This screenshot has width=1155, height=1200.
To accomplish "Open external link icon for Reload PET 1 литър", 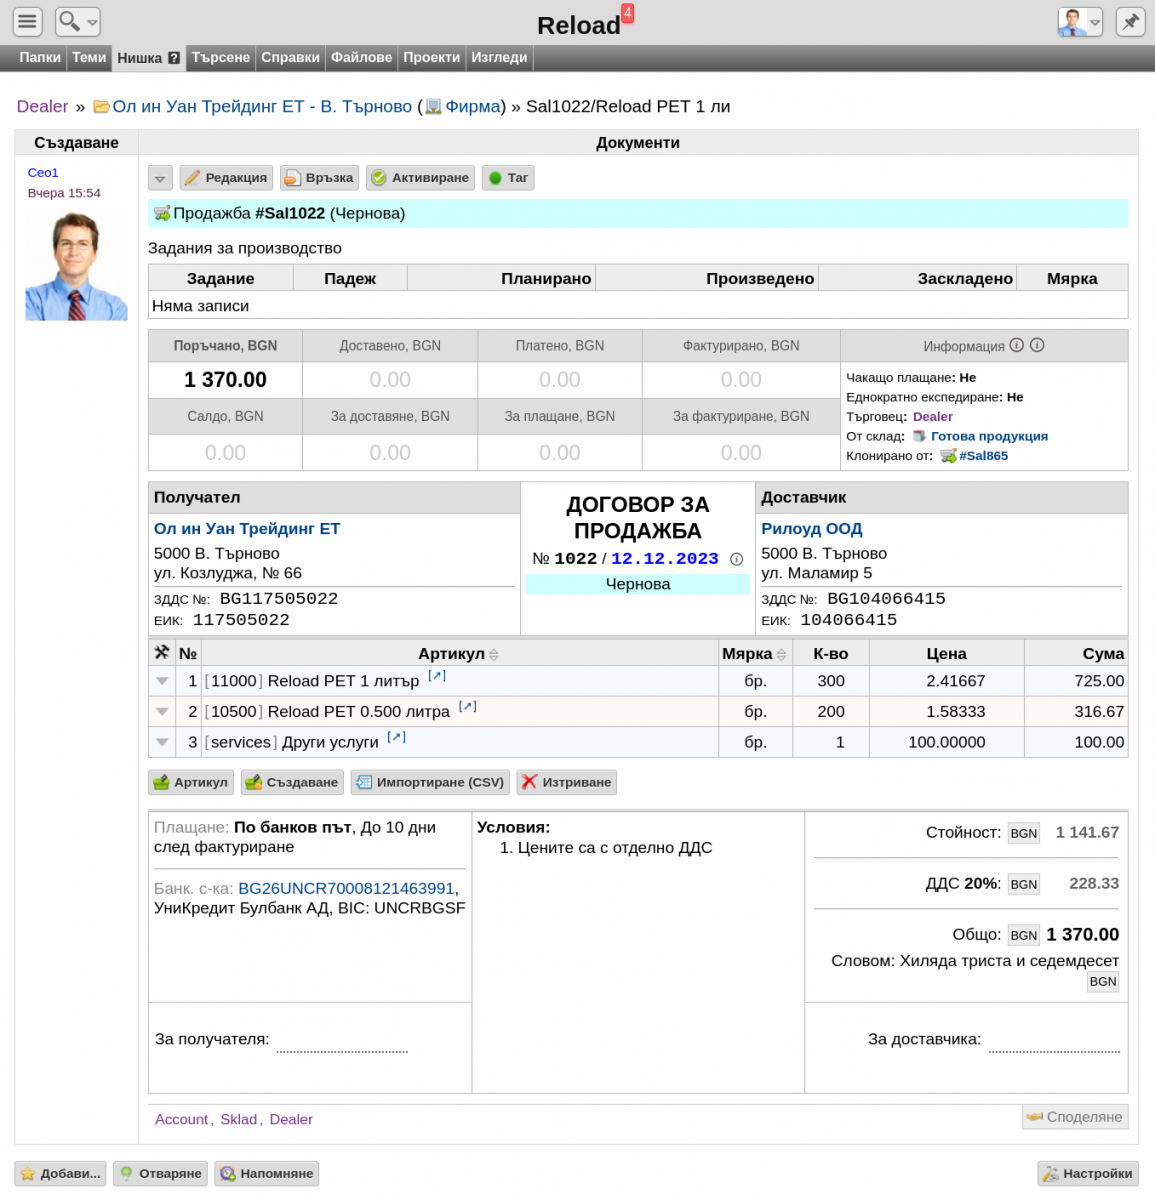I will coord(437,676).
